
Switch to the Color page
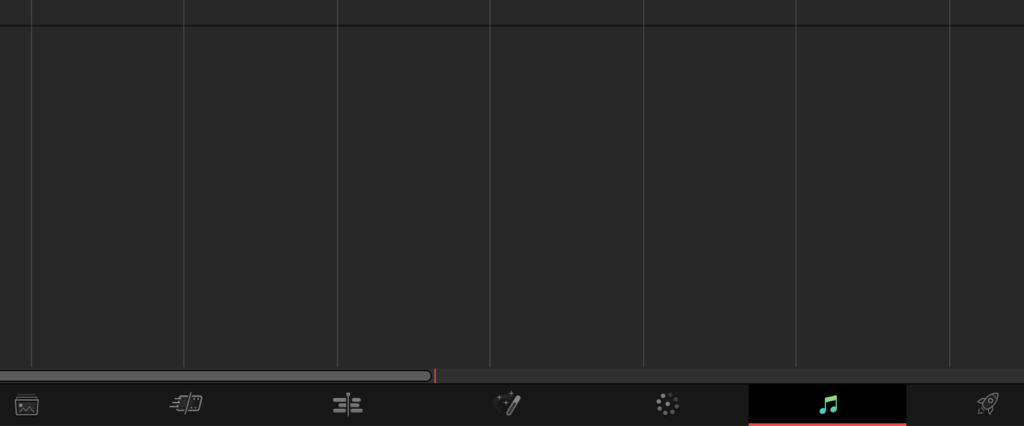coord(667,404)
